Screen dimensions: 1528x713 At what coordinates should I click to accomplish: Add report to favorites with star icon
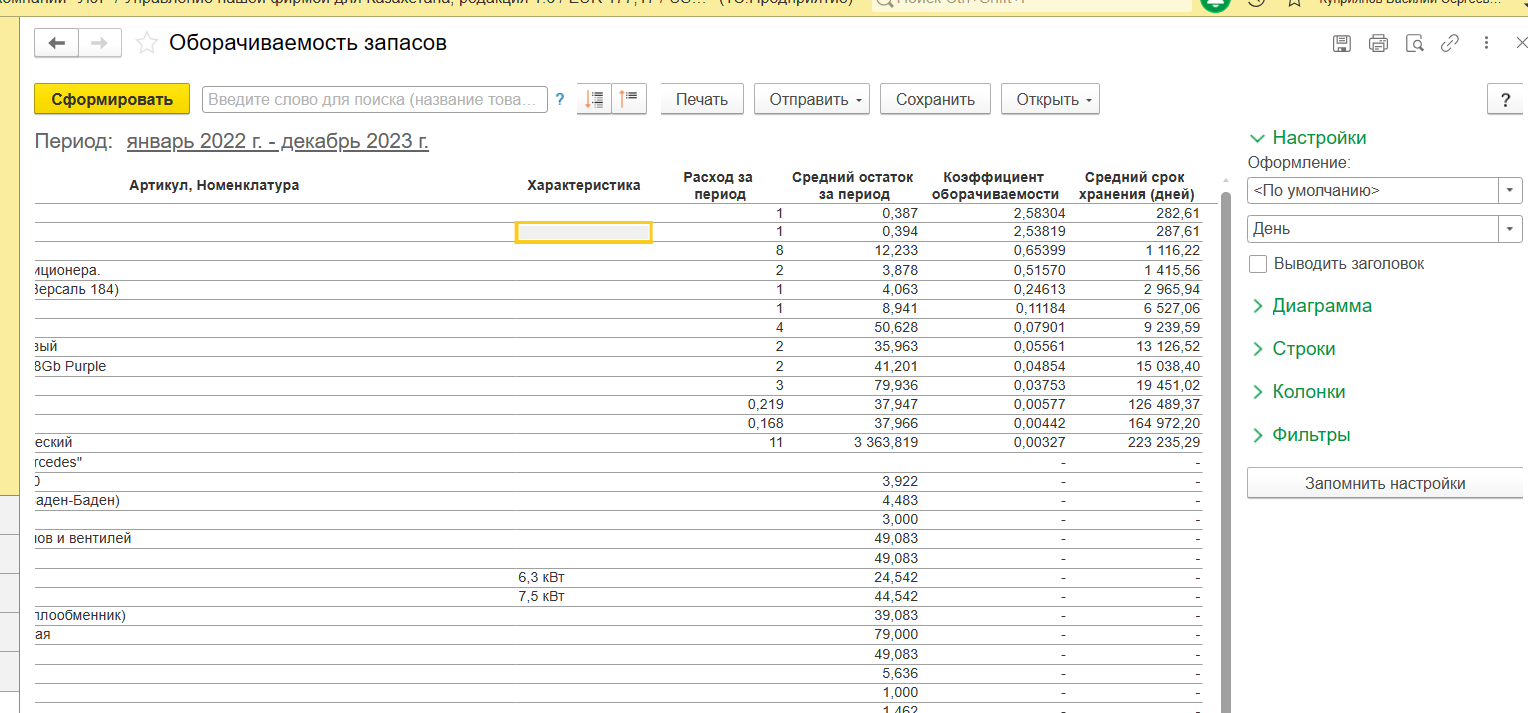tap(147, 43)
